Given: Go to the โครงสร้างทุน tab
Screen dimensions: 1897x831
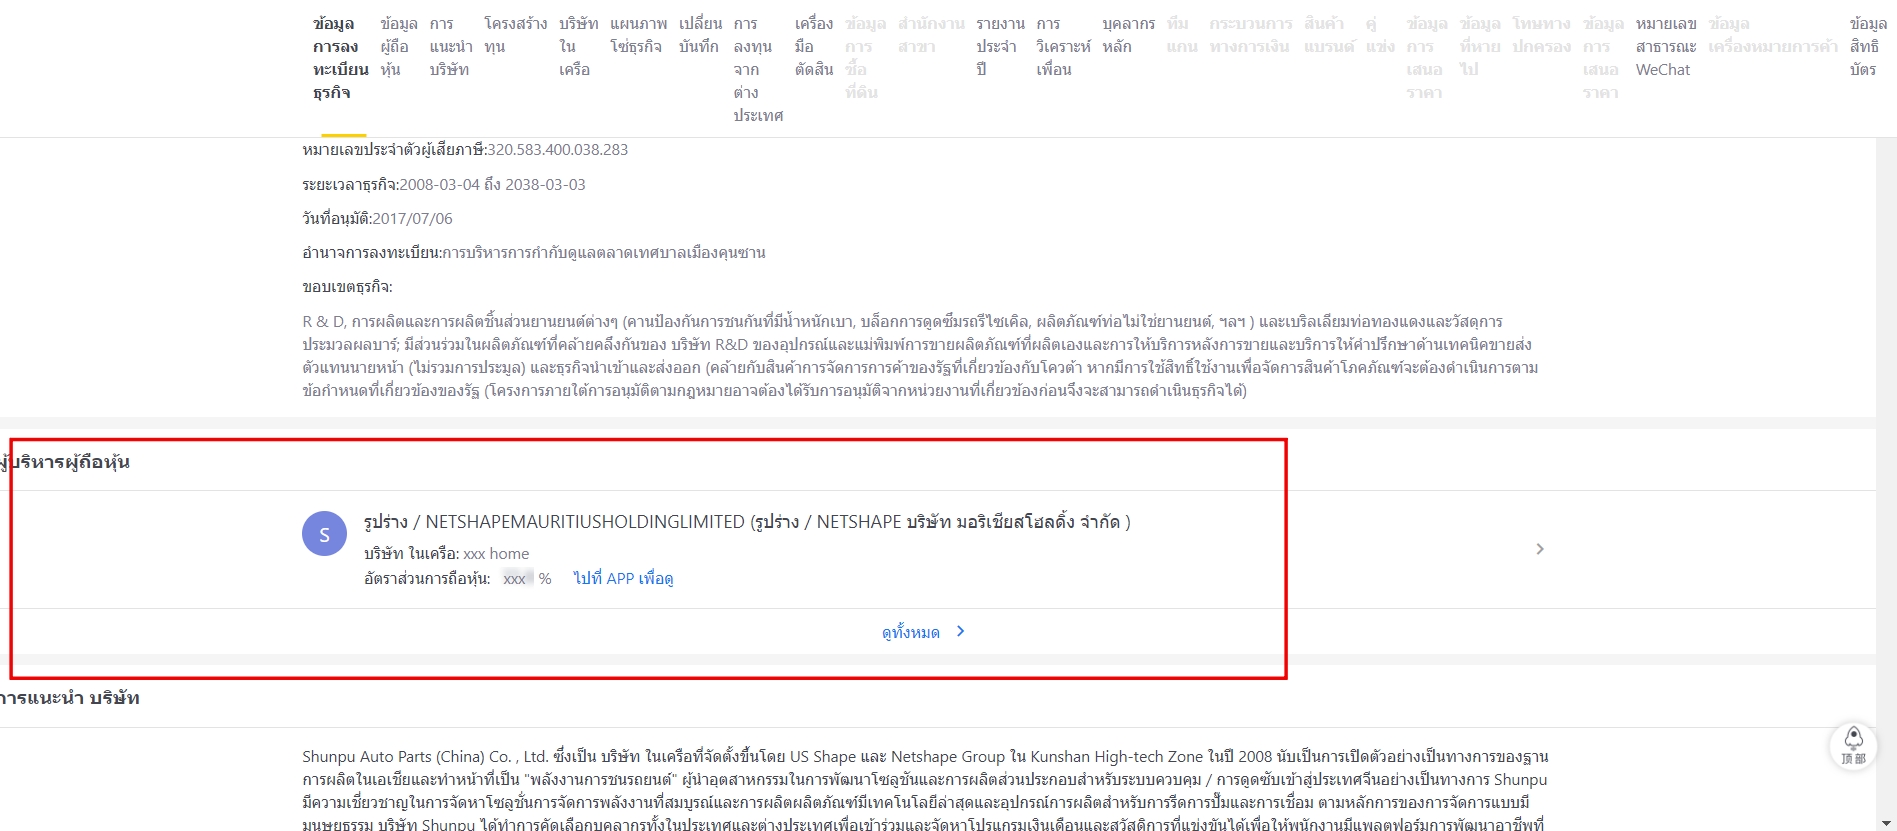Looking at the screenshot, I should tap(515, 35).
